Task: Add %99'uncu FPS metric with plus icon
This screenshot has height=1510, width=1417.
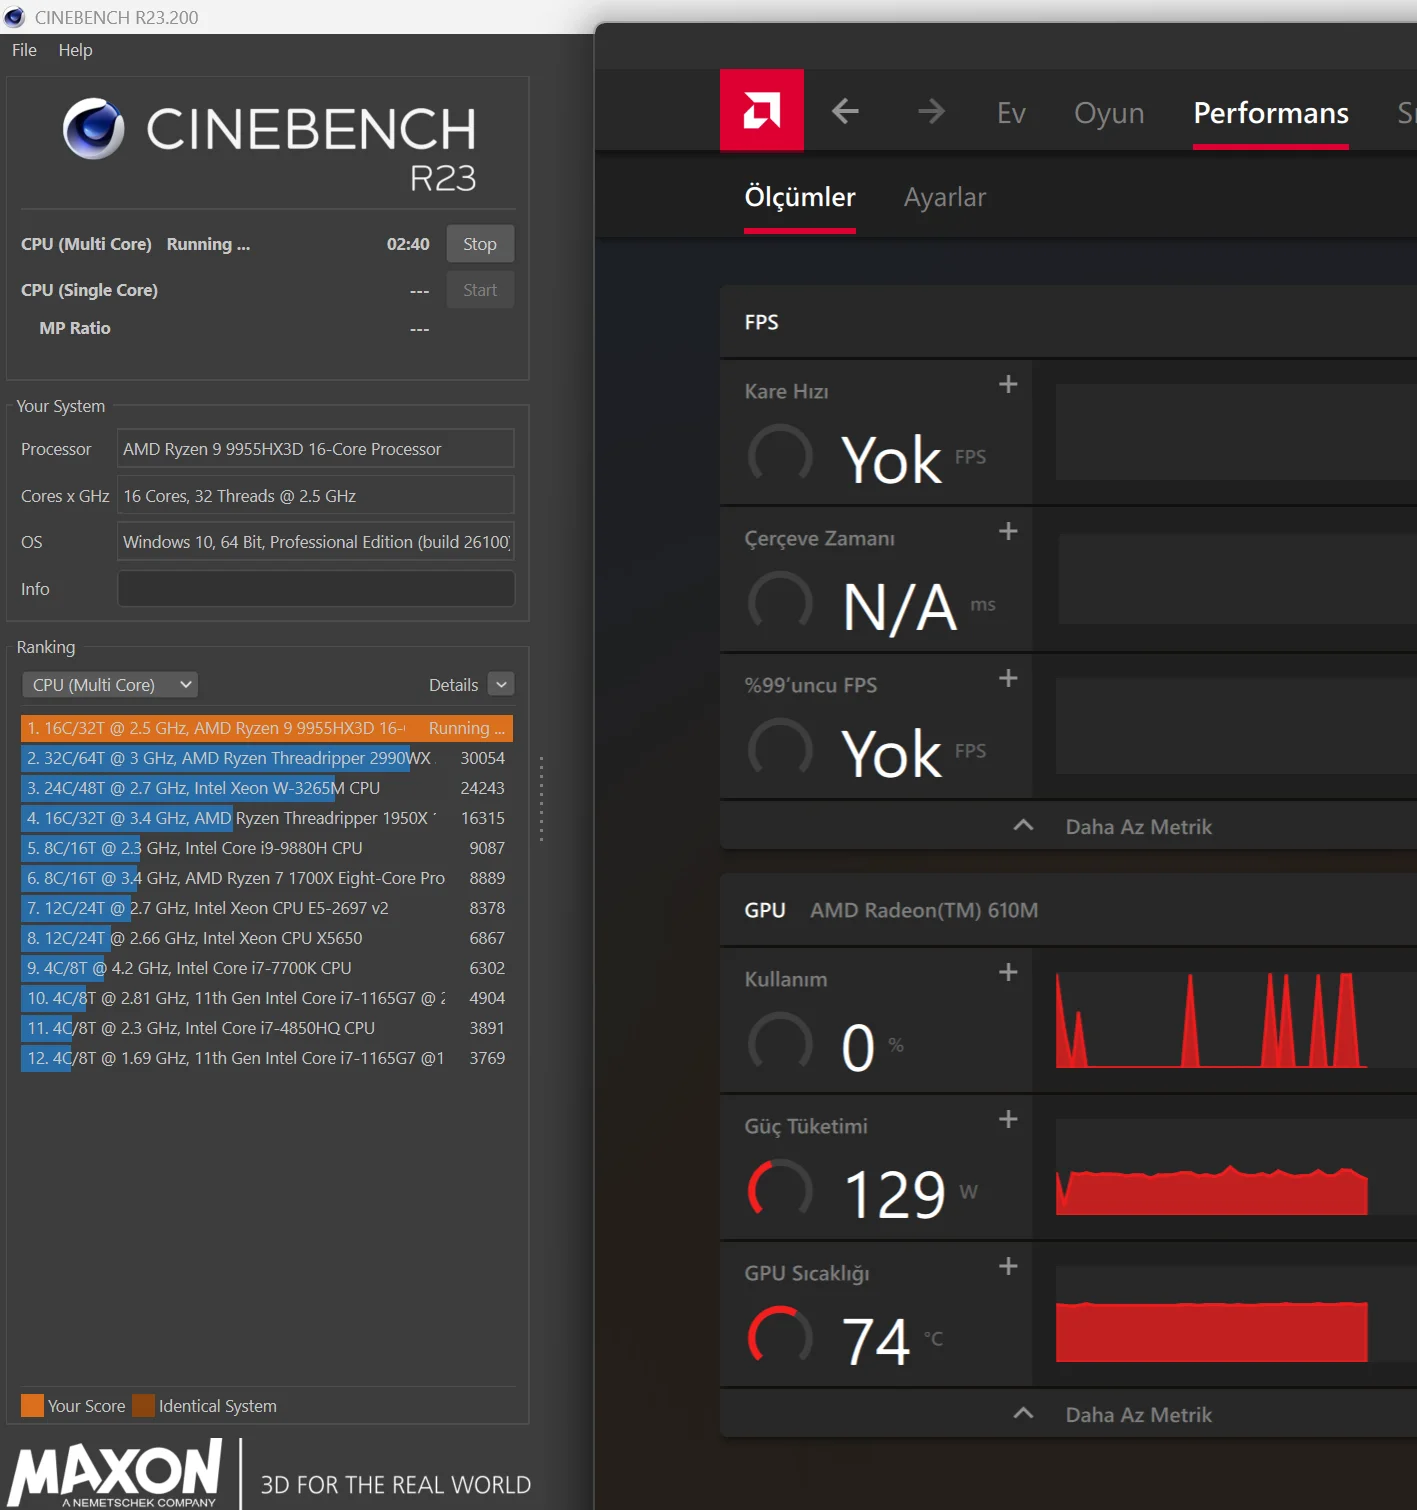Action: click(1008, 679)
